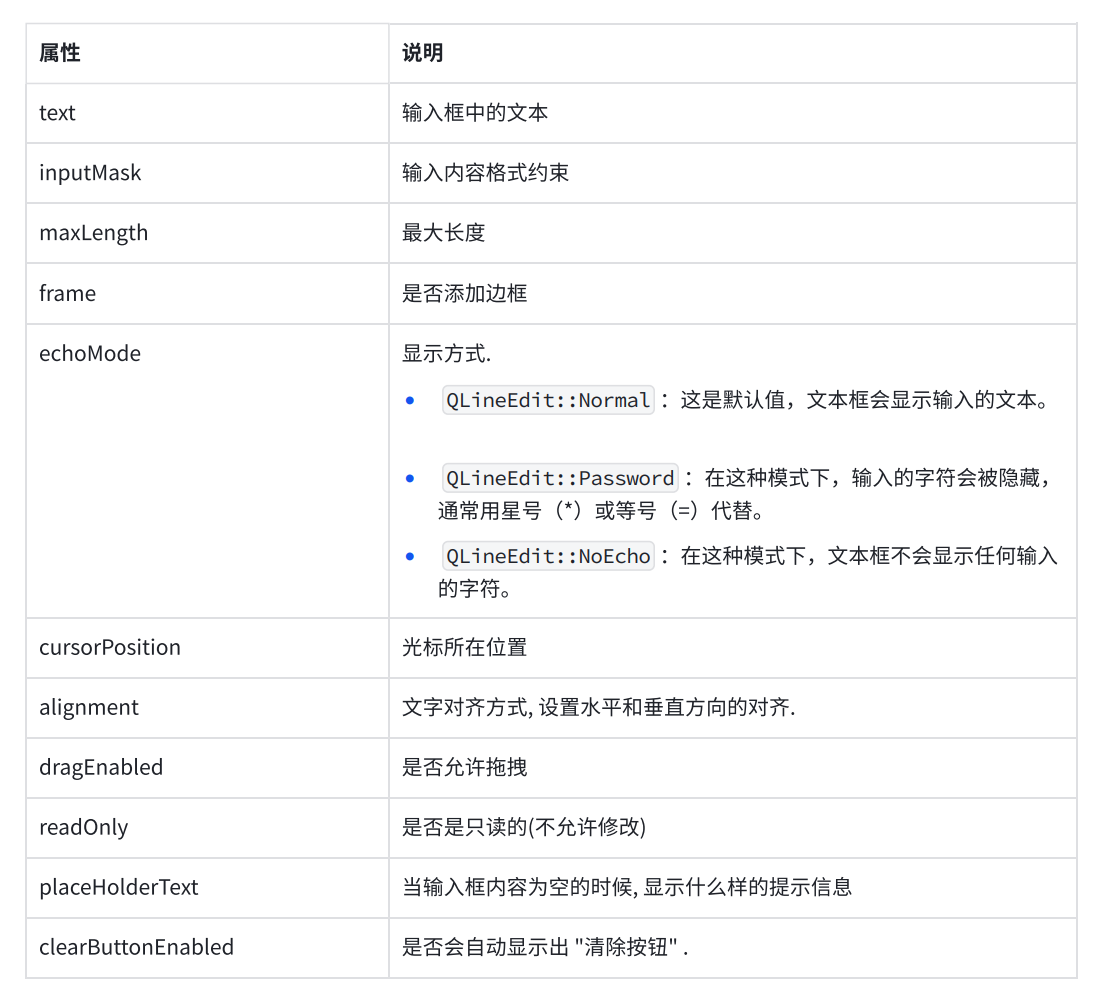
Task: Click the code label QLineEdit::Password
Action: 560,478
